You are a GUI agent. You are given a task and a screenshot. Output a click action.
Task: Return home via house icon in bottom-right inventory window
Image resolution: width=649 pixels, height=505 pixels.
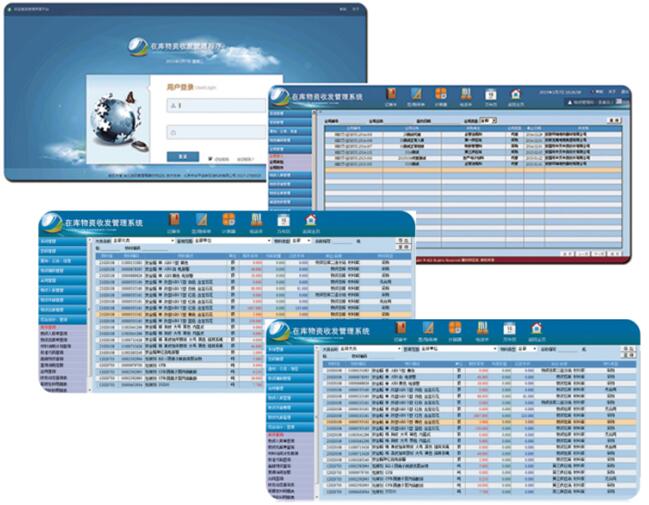pyautogui.click(x=536, y=329)
